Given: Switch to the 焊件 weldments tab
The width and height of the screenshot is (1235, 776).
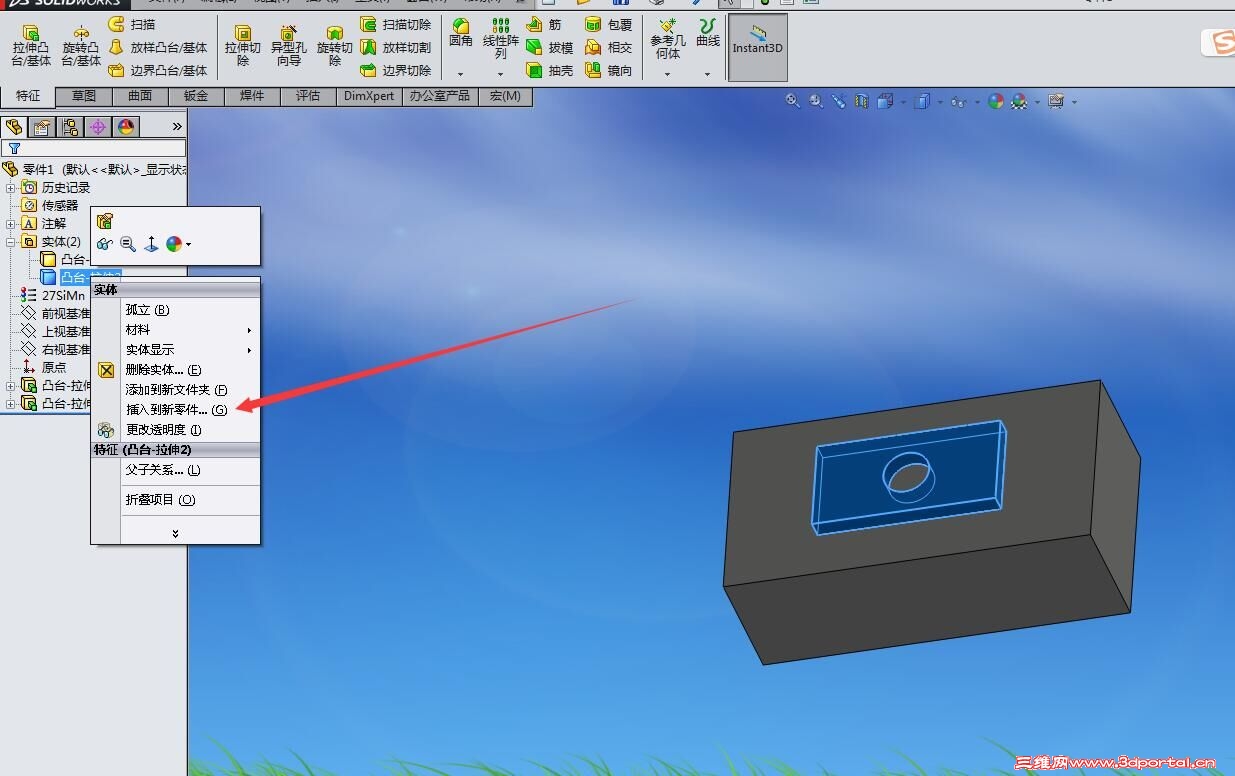Looking at the screenshot, I should click(252, 96).
